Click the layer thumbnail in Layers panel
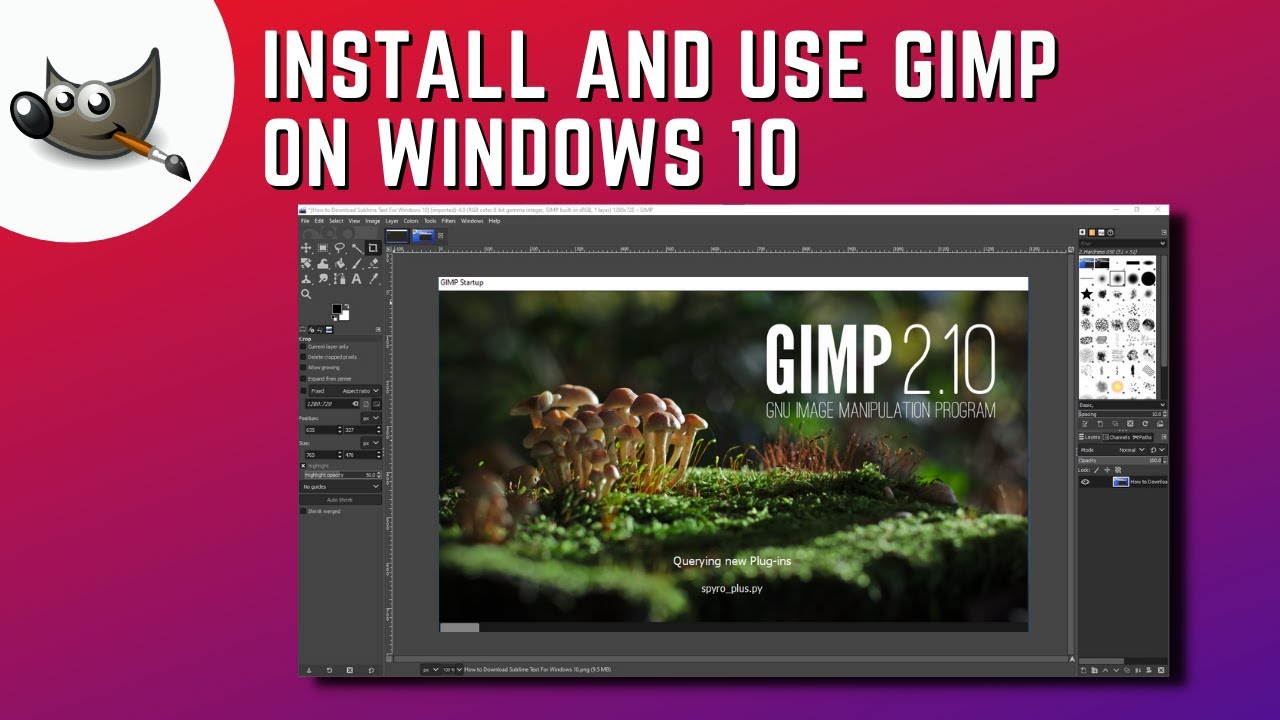Viewport: 1280px width, 720px height. [1121, 482]
